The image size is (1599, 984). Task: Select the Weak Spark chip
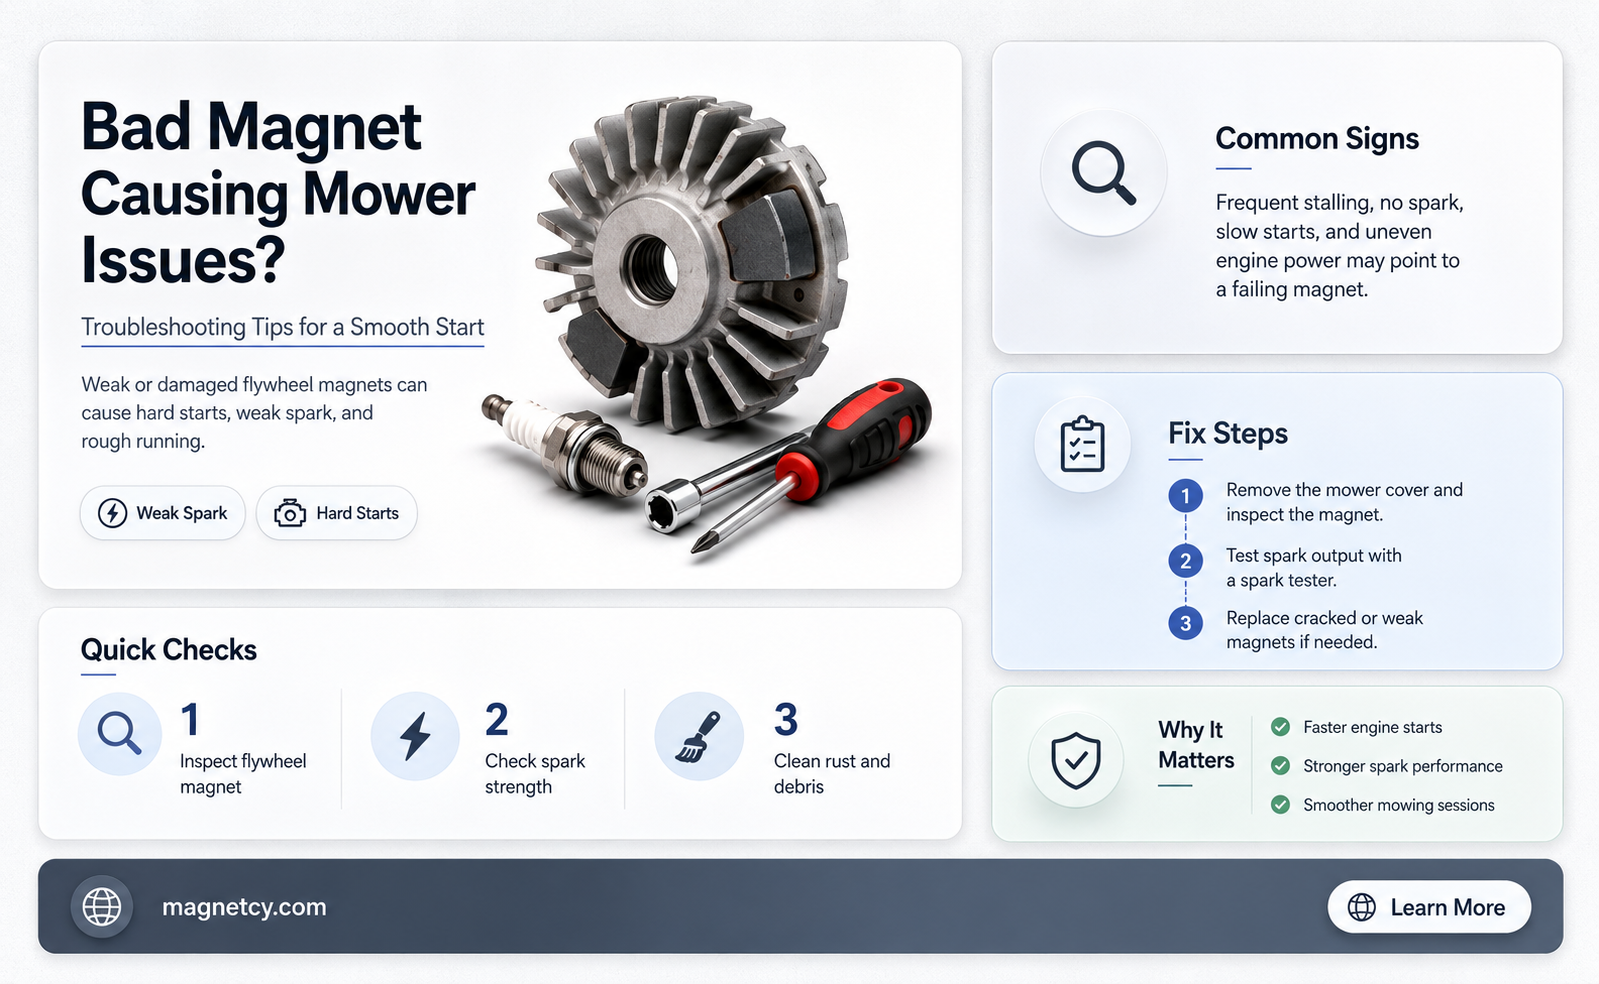click(163, 513)
